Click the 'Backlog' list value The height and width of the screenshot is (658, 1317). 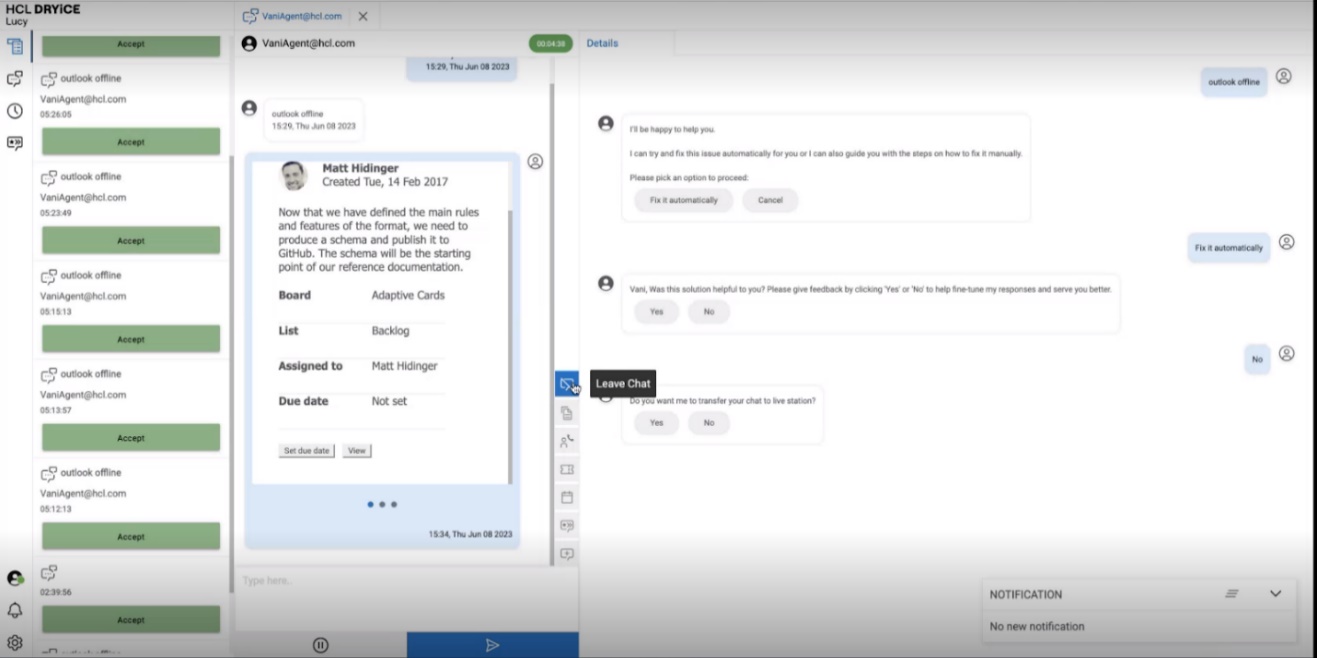pyautogui.click(x=390, y=331)
